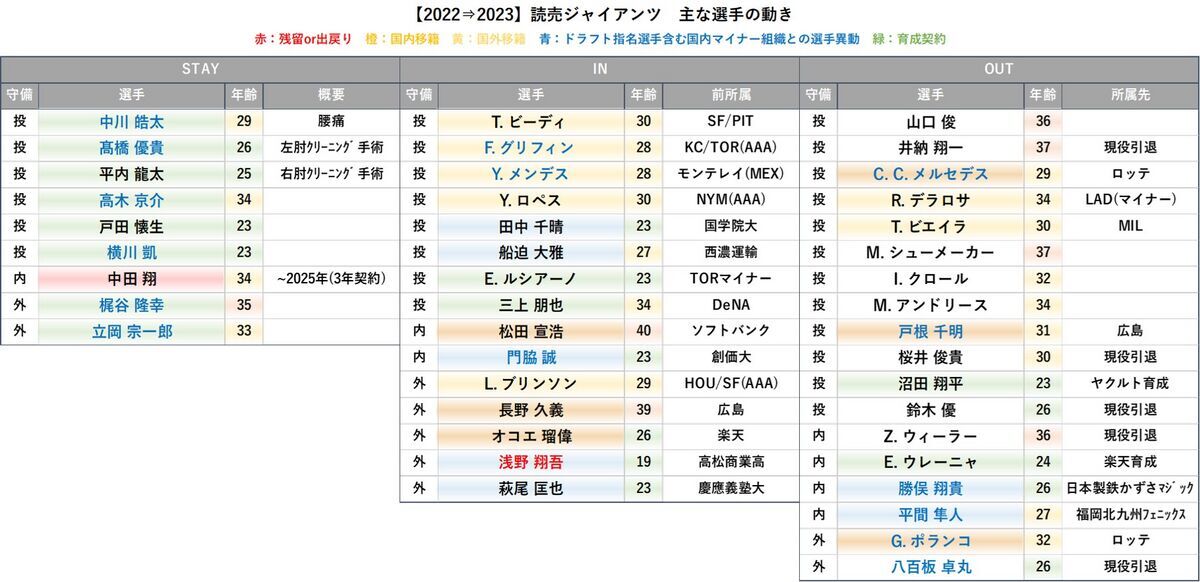This screenshot has width=1200, height=582.
Task: Click the 高松商業高 cell
Action: [x=729, y=461]
